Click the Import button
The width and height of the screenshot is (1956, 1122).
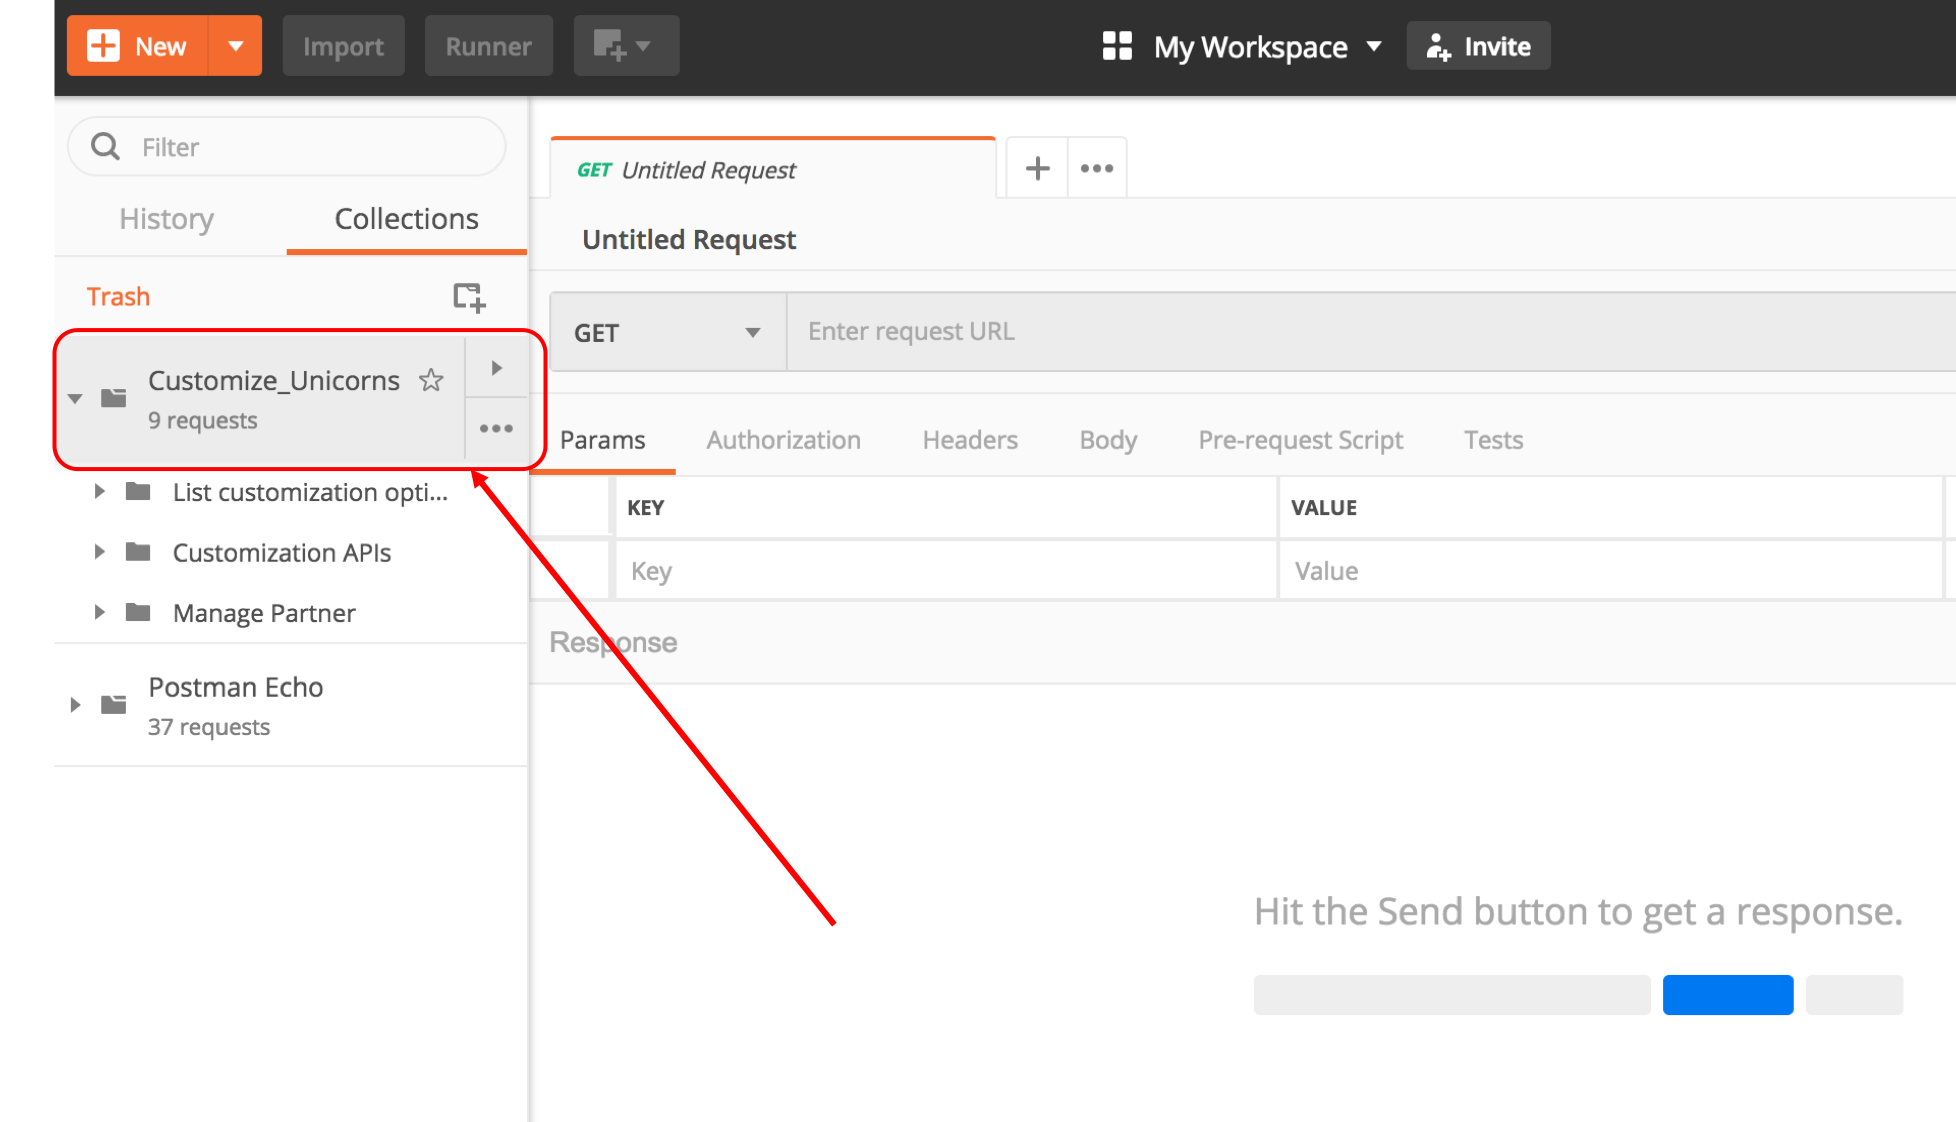(343, 46)
